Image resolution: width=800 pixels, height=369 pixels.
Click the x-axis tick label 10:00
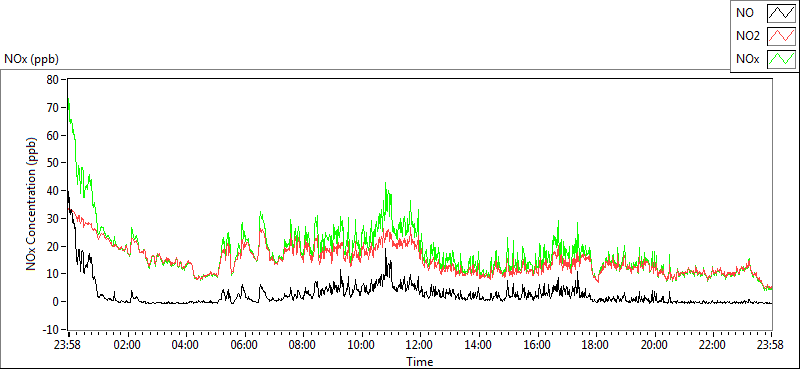(x=361, y=344)
